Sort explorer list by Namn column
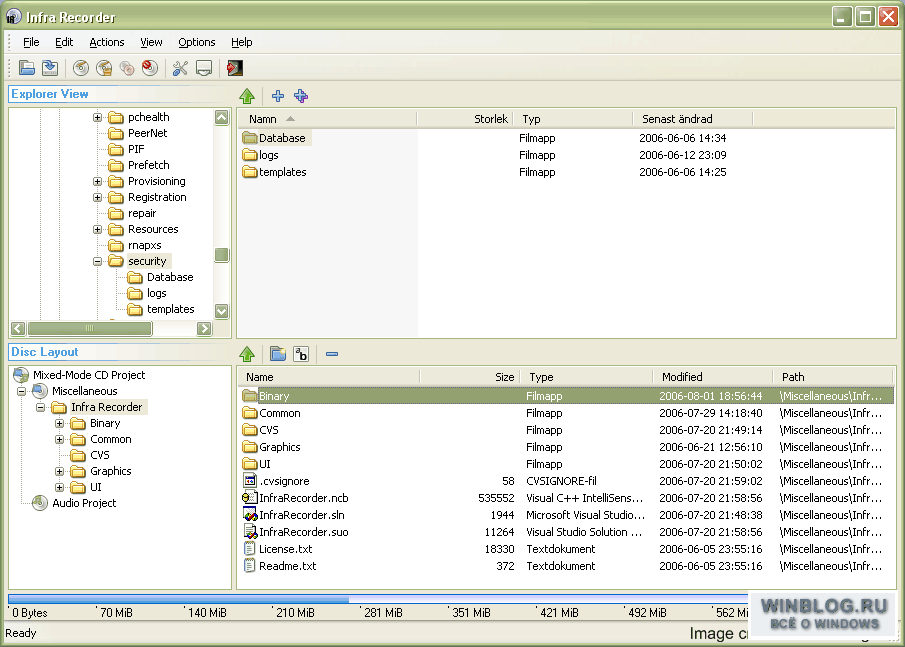The image size is (905, 647). click(327, 119)
